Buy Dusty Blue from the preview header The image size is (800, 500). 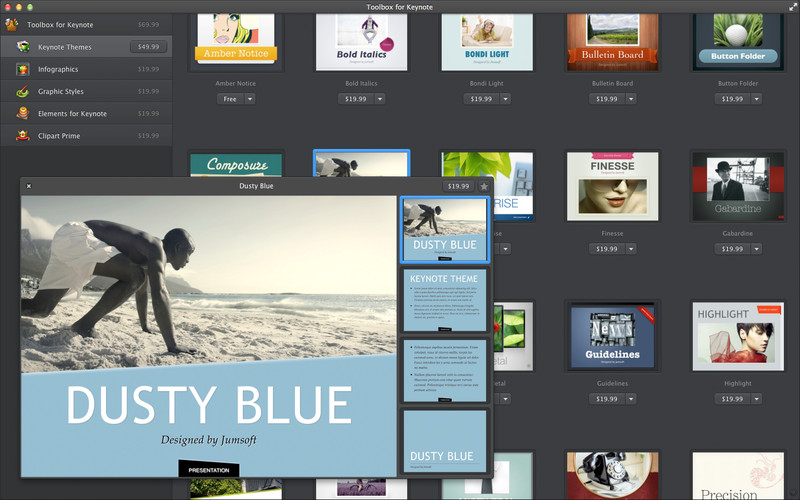458,186
